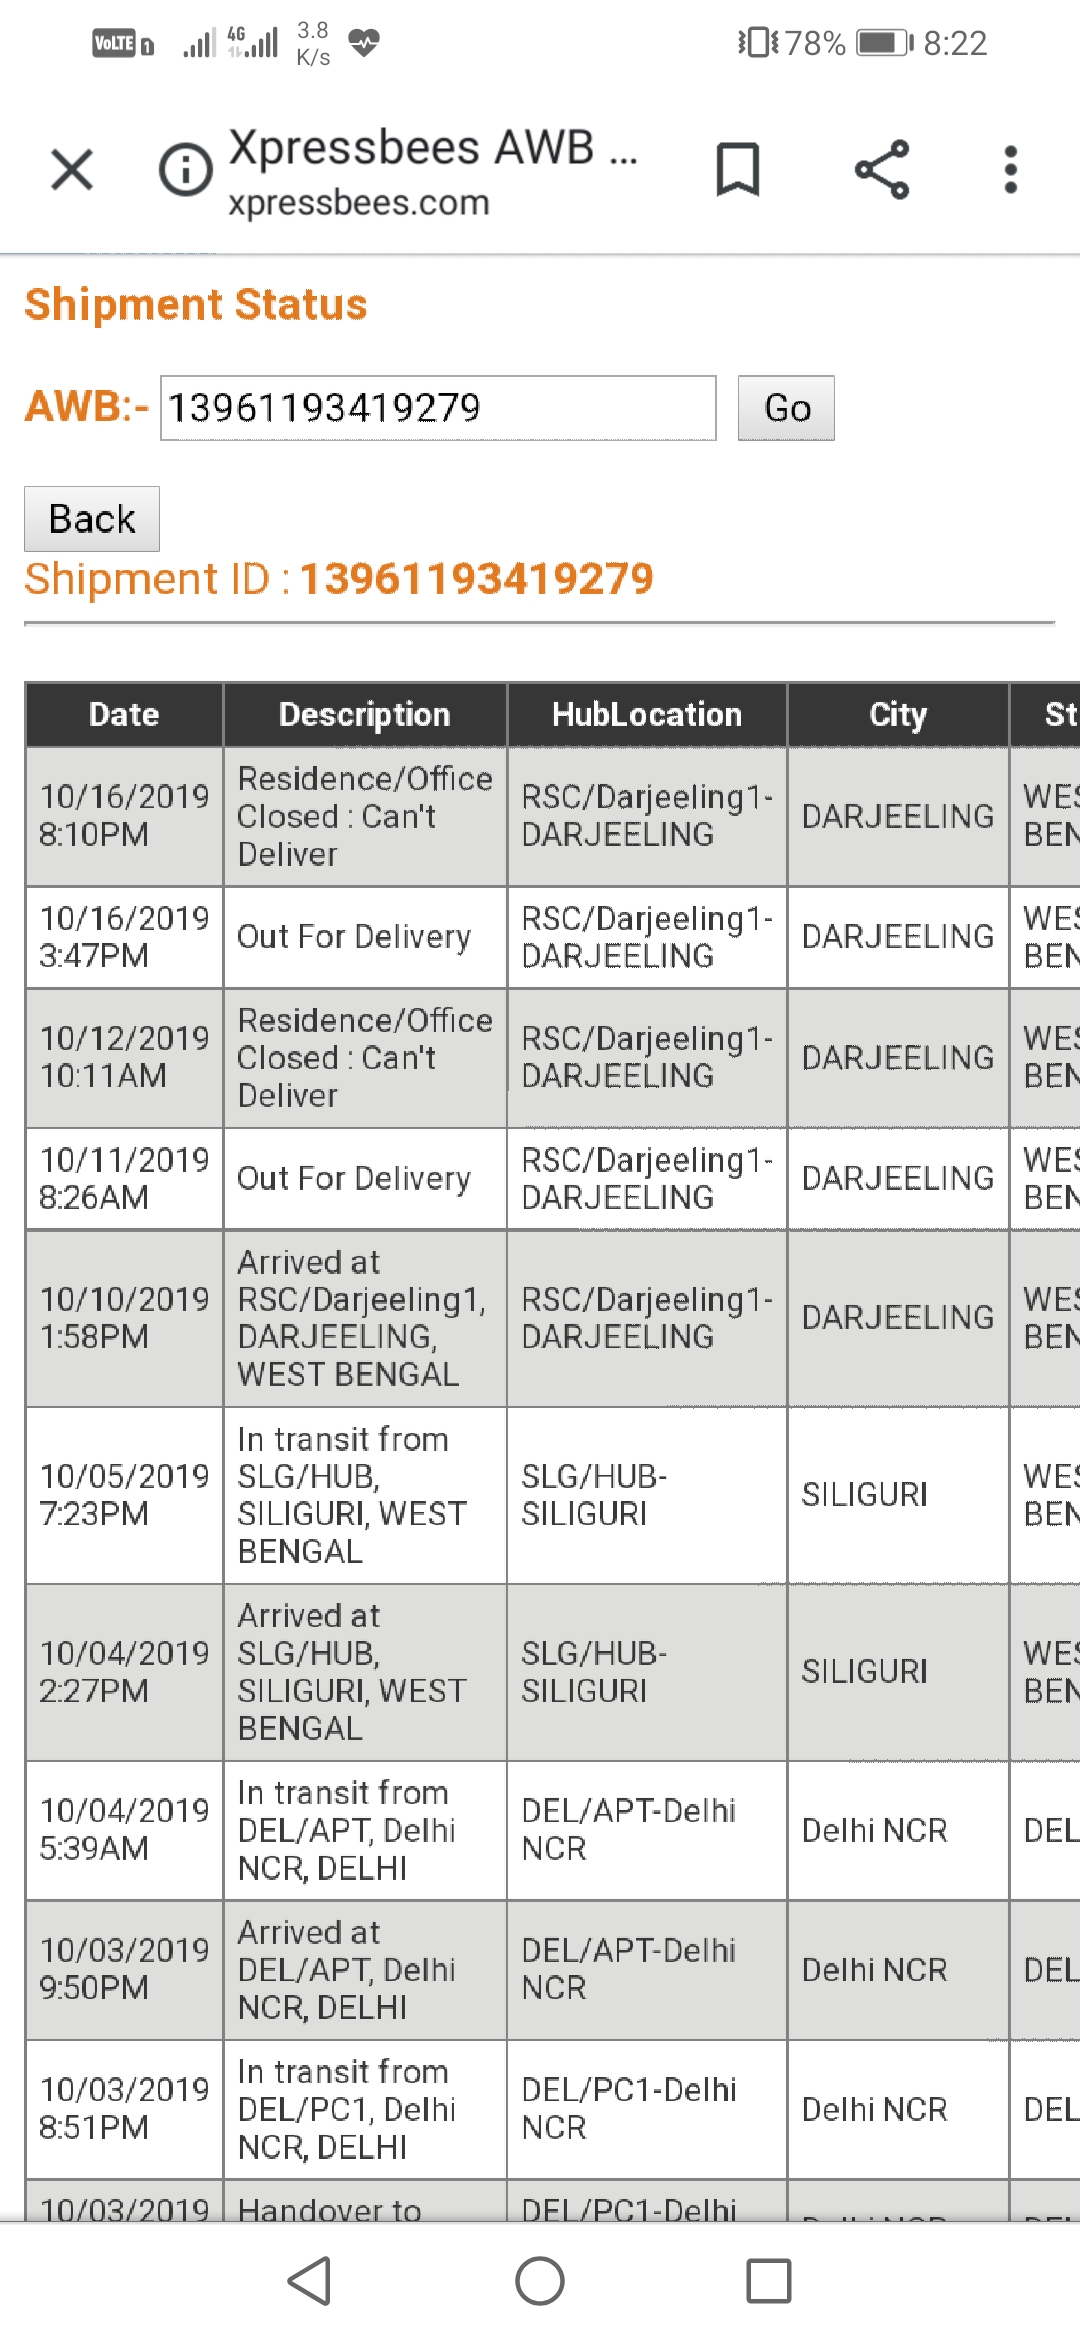
Task: Tap the site info icon
Action: pyautogui.click(x=186, y=169)
